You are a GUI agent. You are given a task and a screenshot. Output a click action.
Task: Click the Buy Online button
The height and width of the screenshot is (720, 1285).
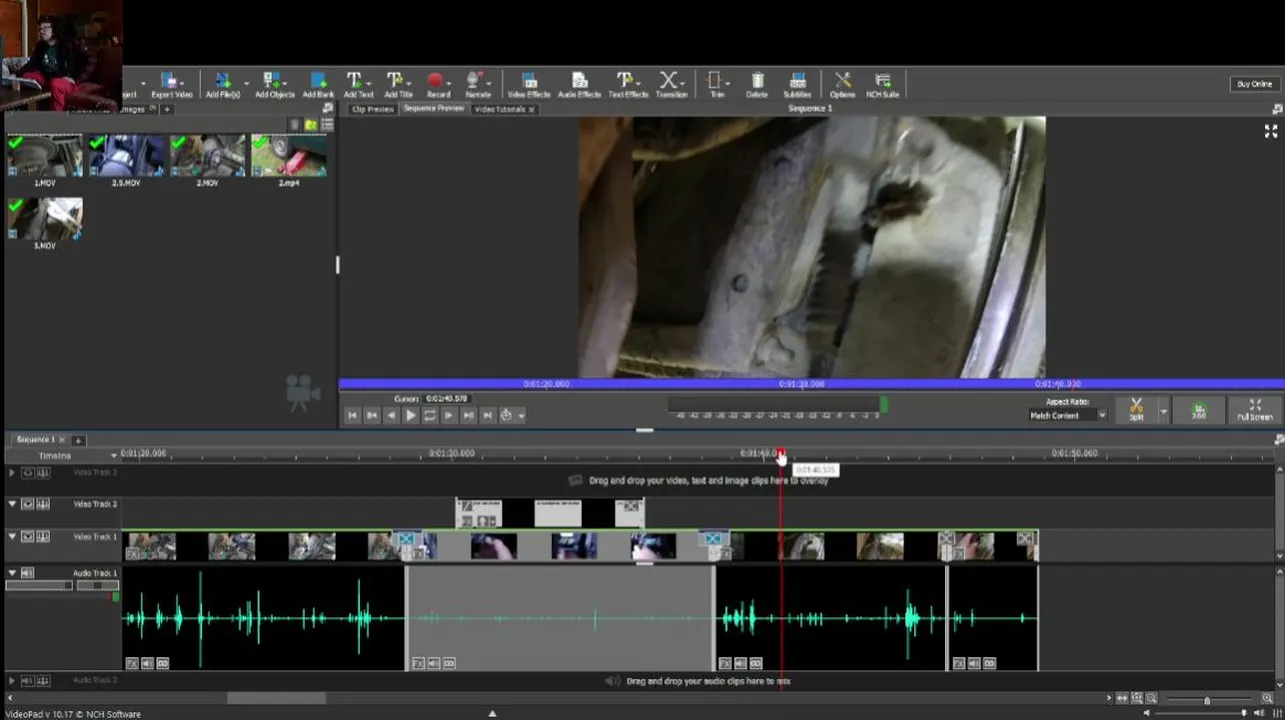(1254, 84)
